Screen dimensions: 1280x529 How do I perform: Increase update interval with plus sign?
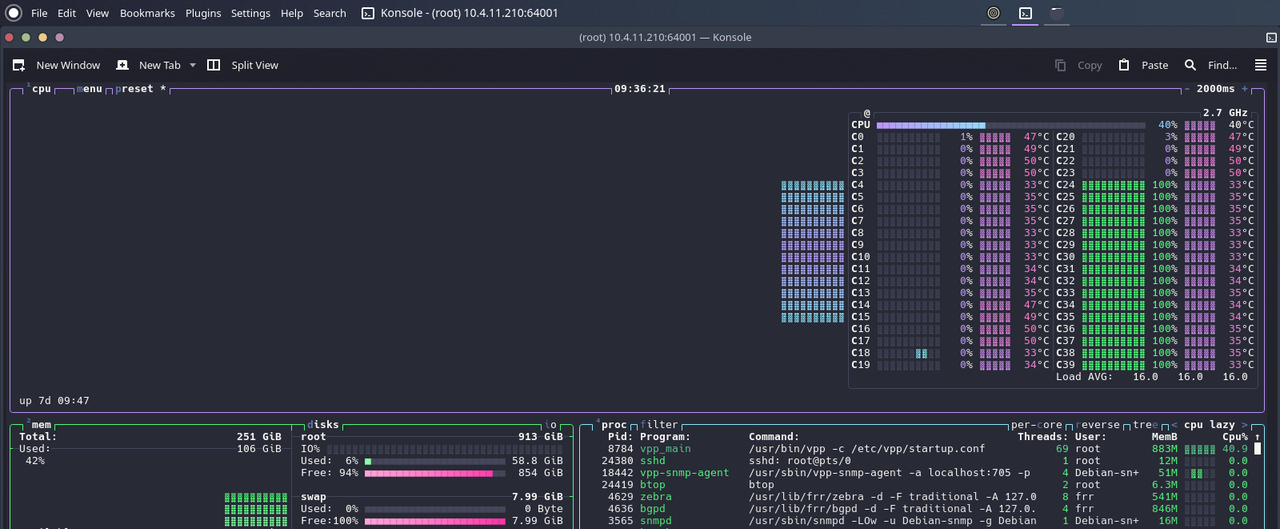tap(1246, 89)
